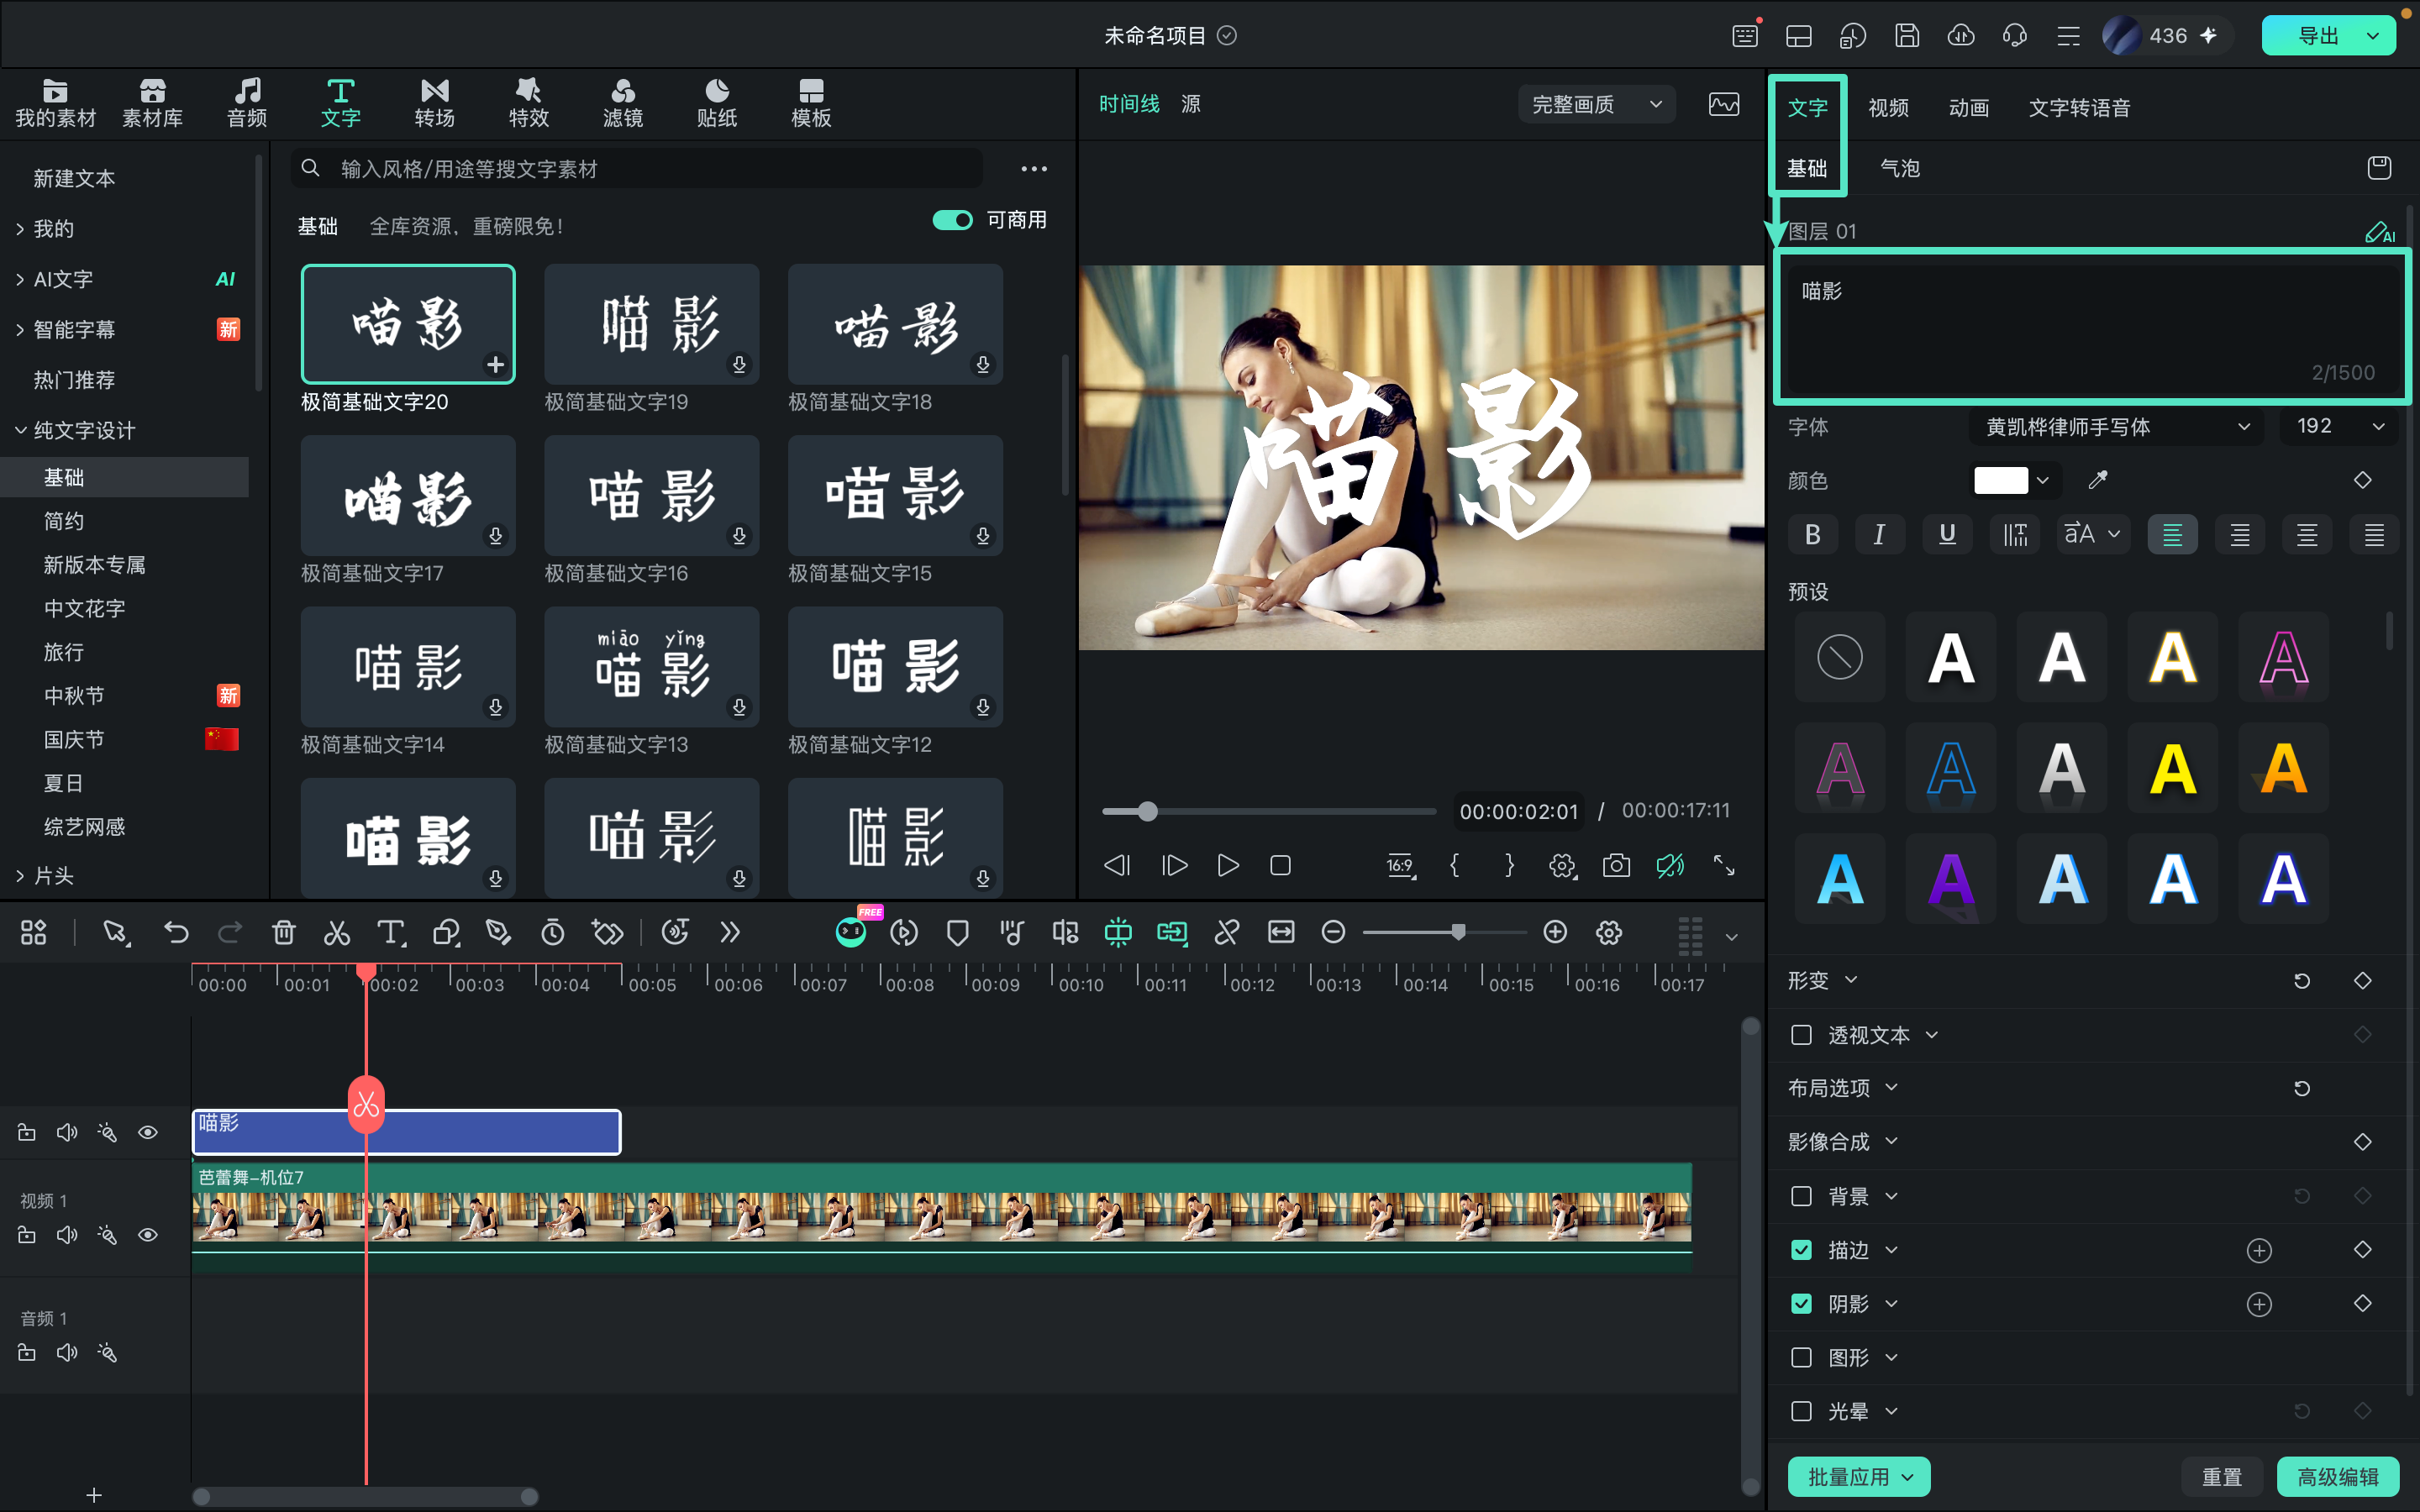Pick text color with the eyedropper

click(2098, 480)
